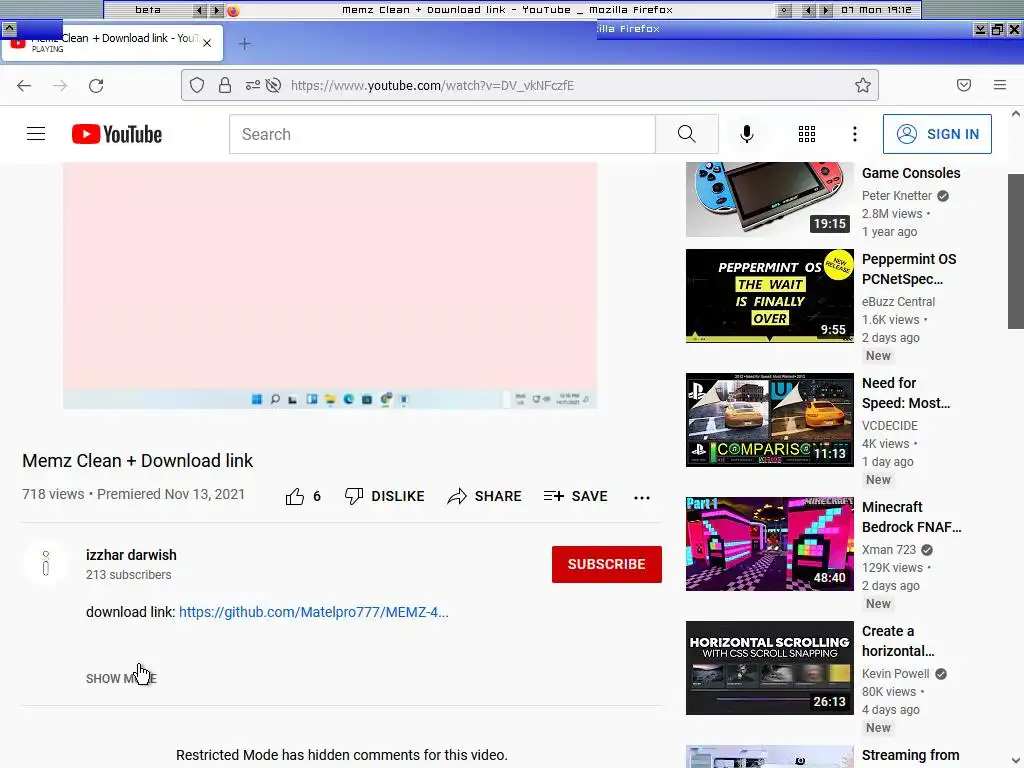This screenshot has width=1024, height=768.
Task: Click the 213 subscribers text
Action: click(x=129, y=575)
